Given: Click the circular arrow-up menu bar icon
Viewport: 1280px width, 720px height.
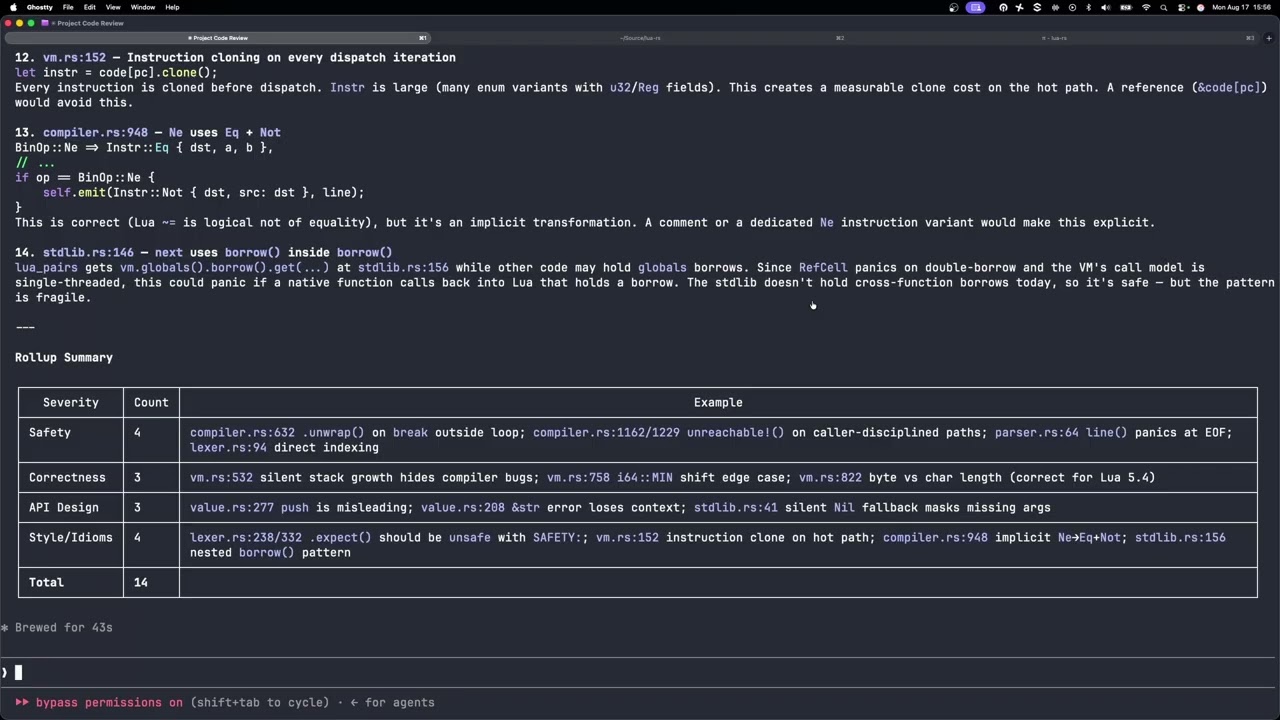Looking at the screenshot, I should click(x=1003, y=7).
